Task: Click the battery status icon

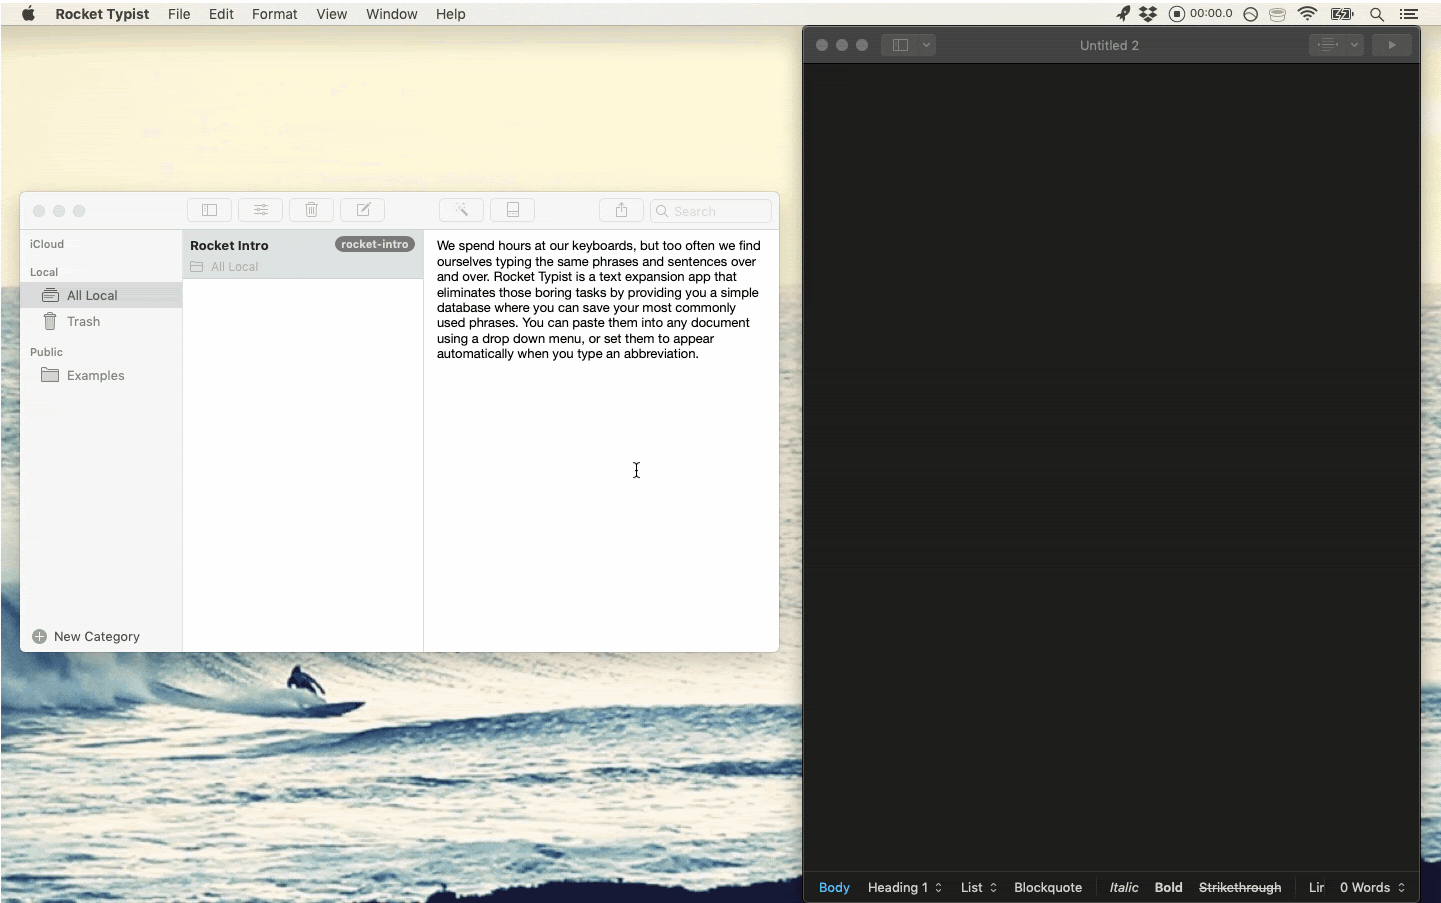Action: [x=1342, y=14]
